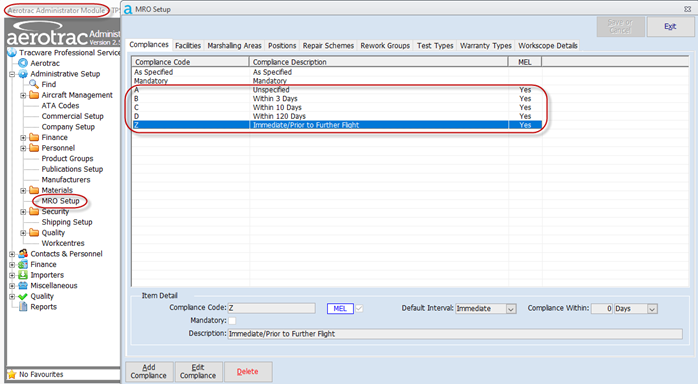Select the 'Within 120 Days' compliance row

(337, 116)
